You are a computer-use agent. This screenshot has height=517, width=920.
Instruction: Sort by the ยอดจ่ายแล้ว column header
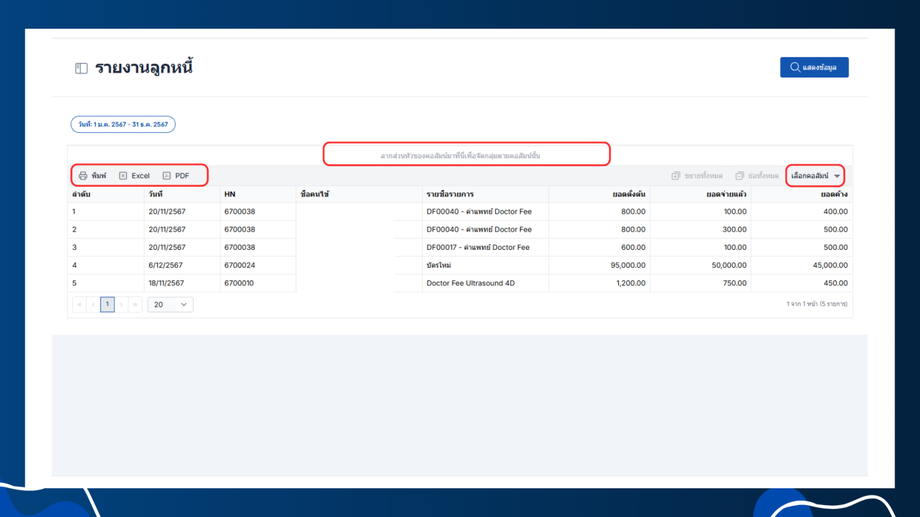pyautogui.click(x=700, y=194)
